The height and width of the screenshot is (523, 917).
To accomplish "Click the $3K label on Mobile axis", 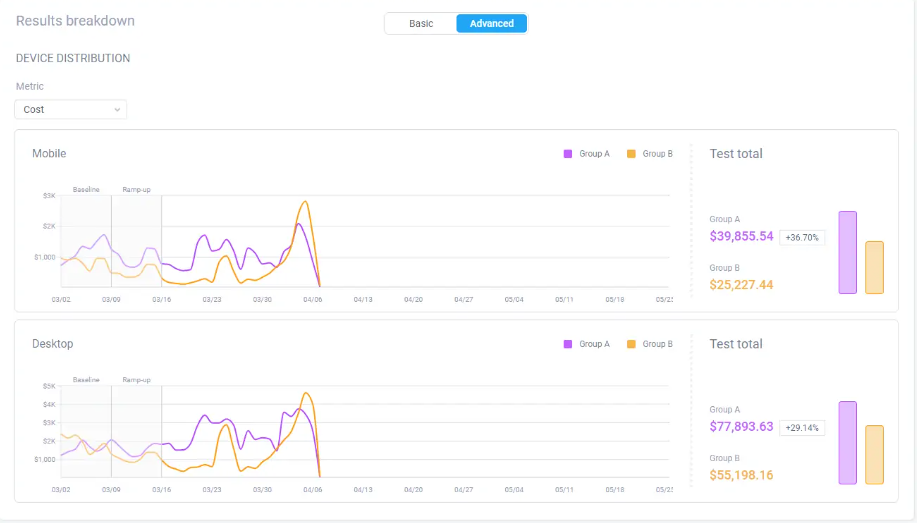I will pyautogui.click(x=49, y=195).
